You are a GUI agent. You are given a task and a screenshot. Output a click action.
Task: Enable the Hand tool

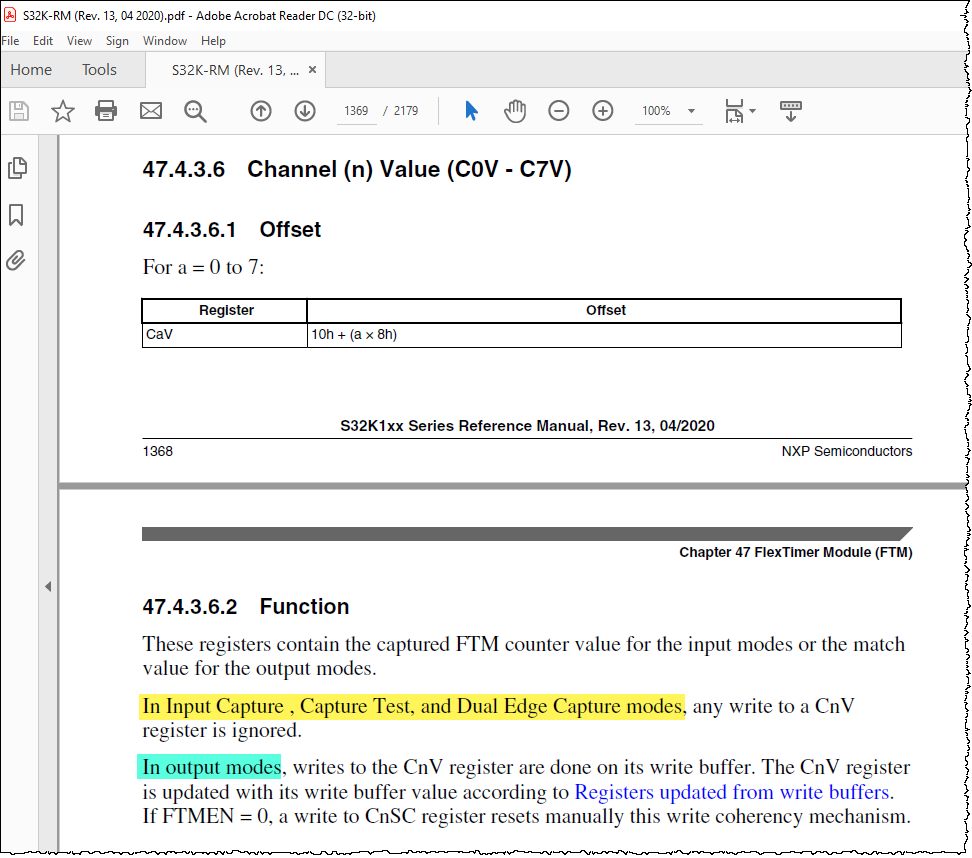pyautogui.click(x=515, y=111)
